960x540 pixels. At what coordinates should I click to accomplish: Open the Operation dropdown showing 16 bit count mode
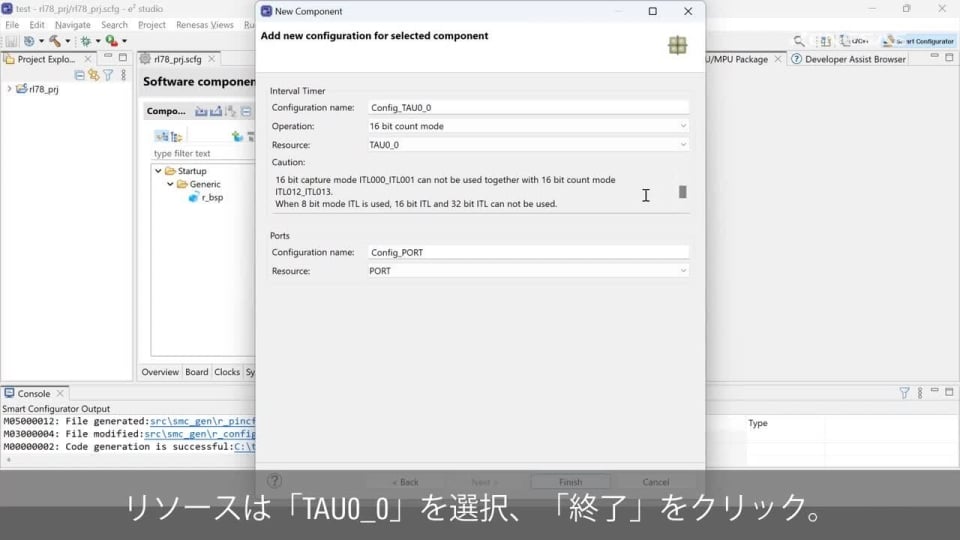click(528, 126)
